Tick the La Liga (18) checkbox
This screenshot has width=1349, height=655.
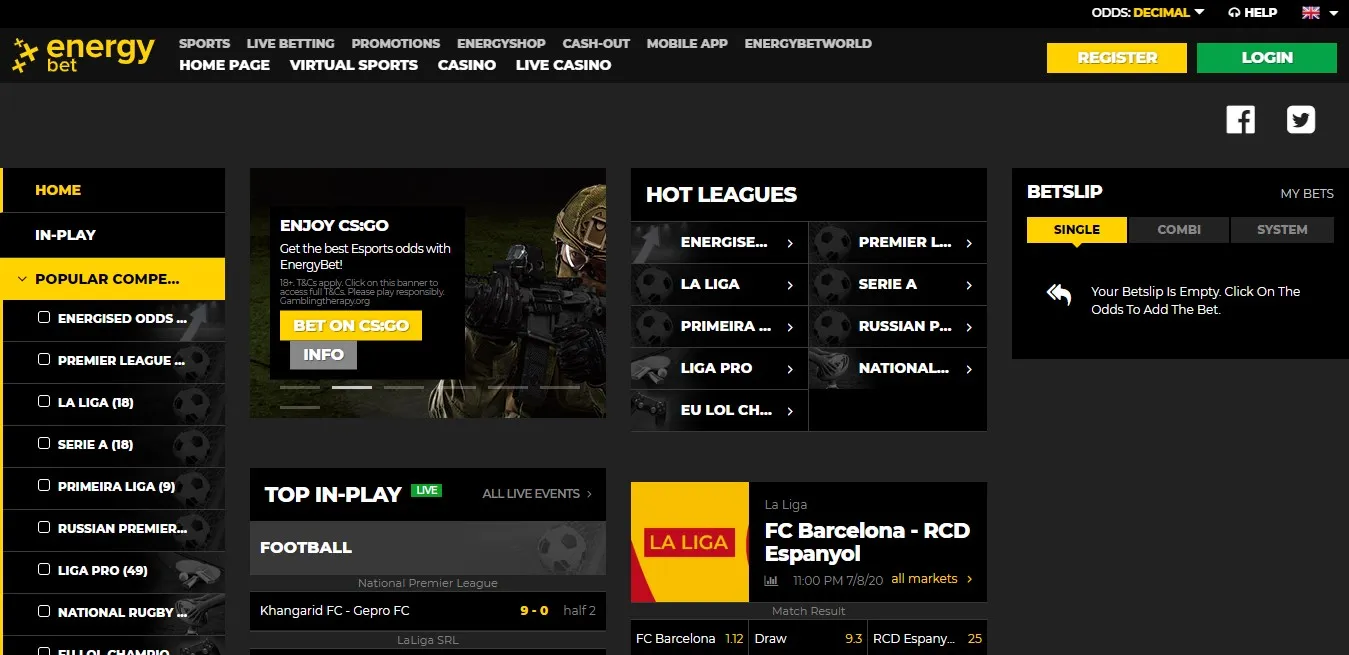[44, 402]
